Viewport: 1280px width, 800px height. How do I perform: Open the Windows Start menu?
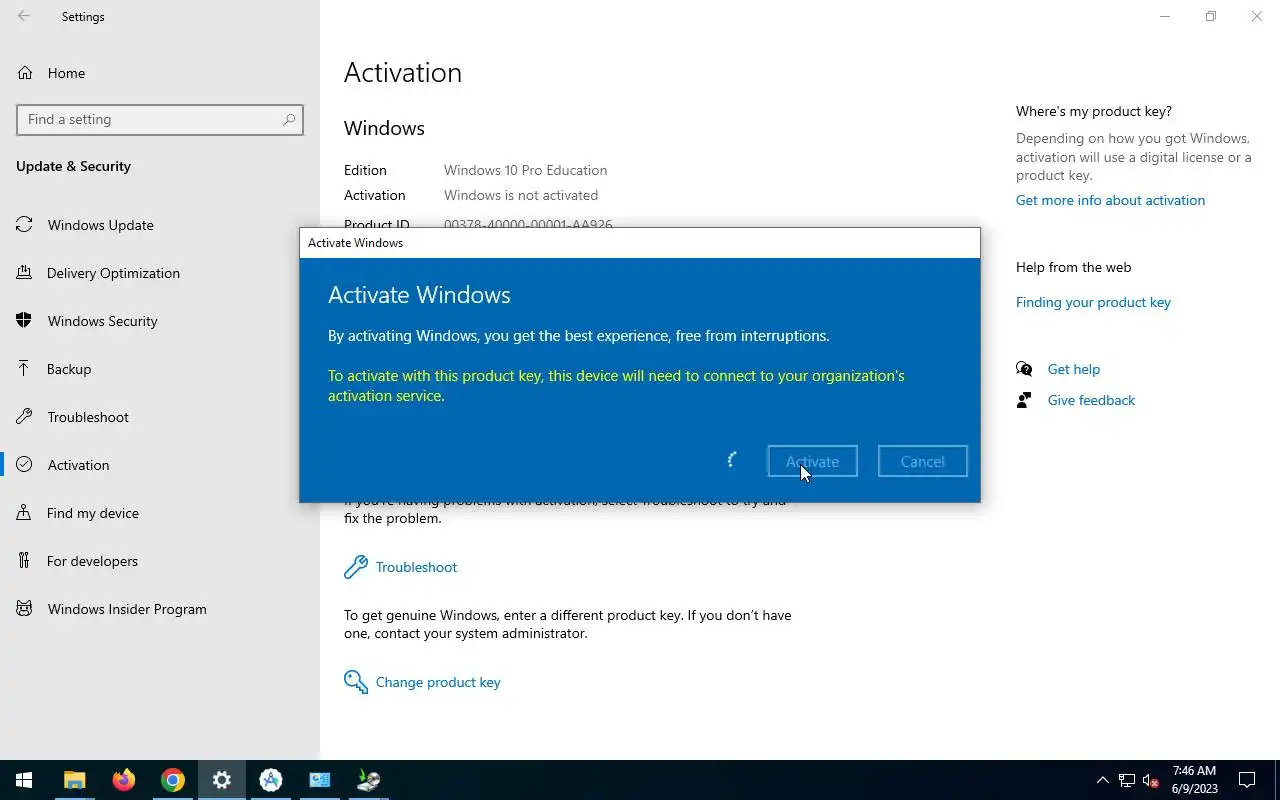click(24, 780)
